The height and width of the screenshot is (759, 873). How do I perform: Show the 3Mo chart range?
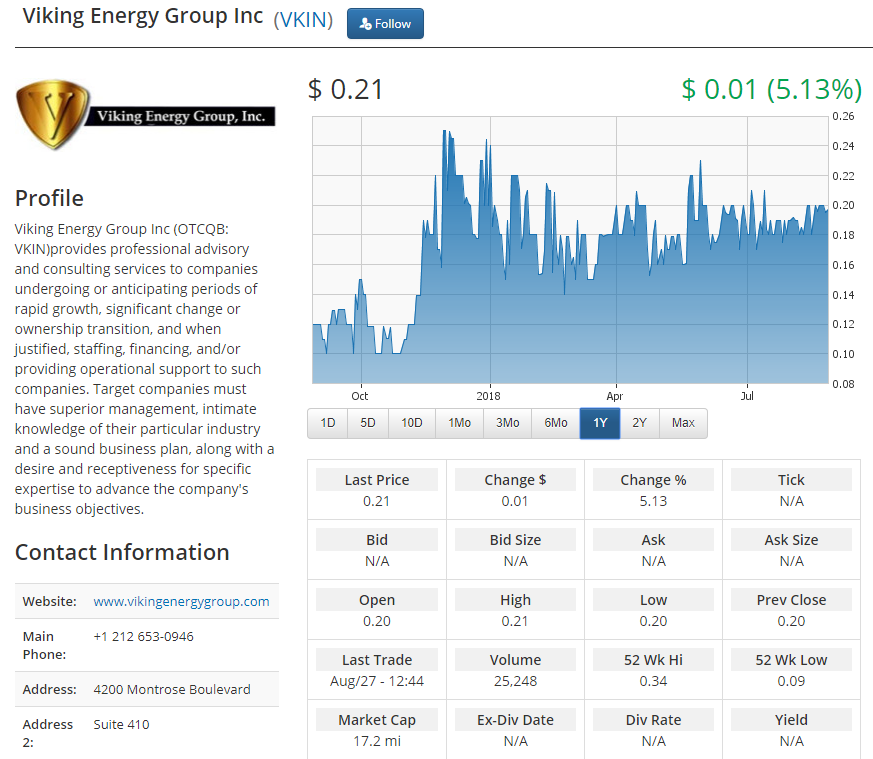(x=507, y=423)
